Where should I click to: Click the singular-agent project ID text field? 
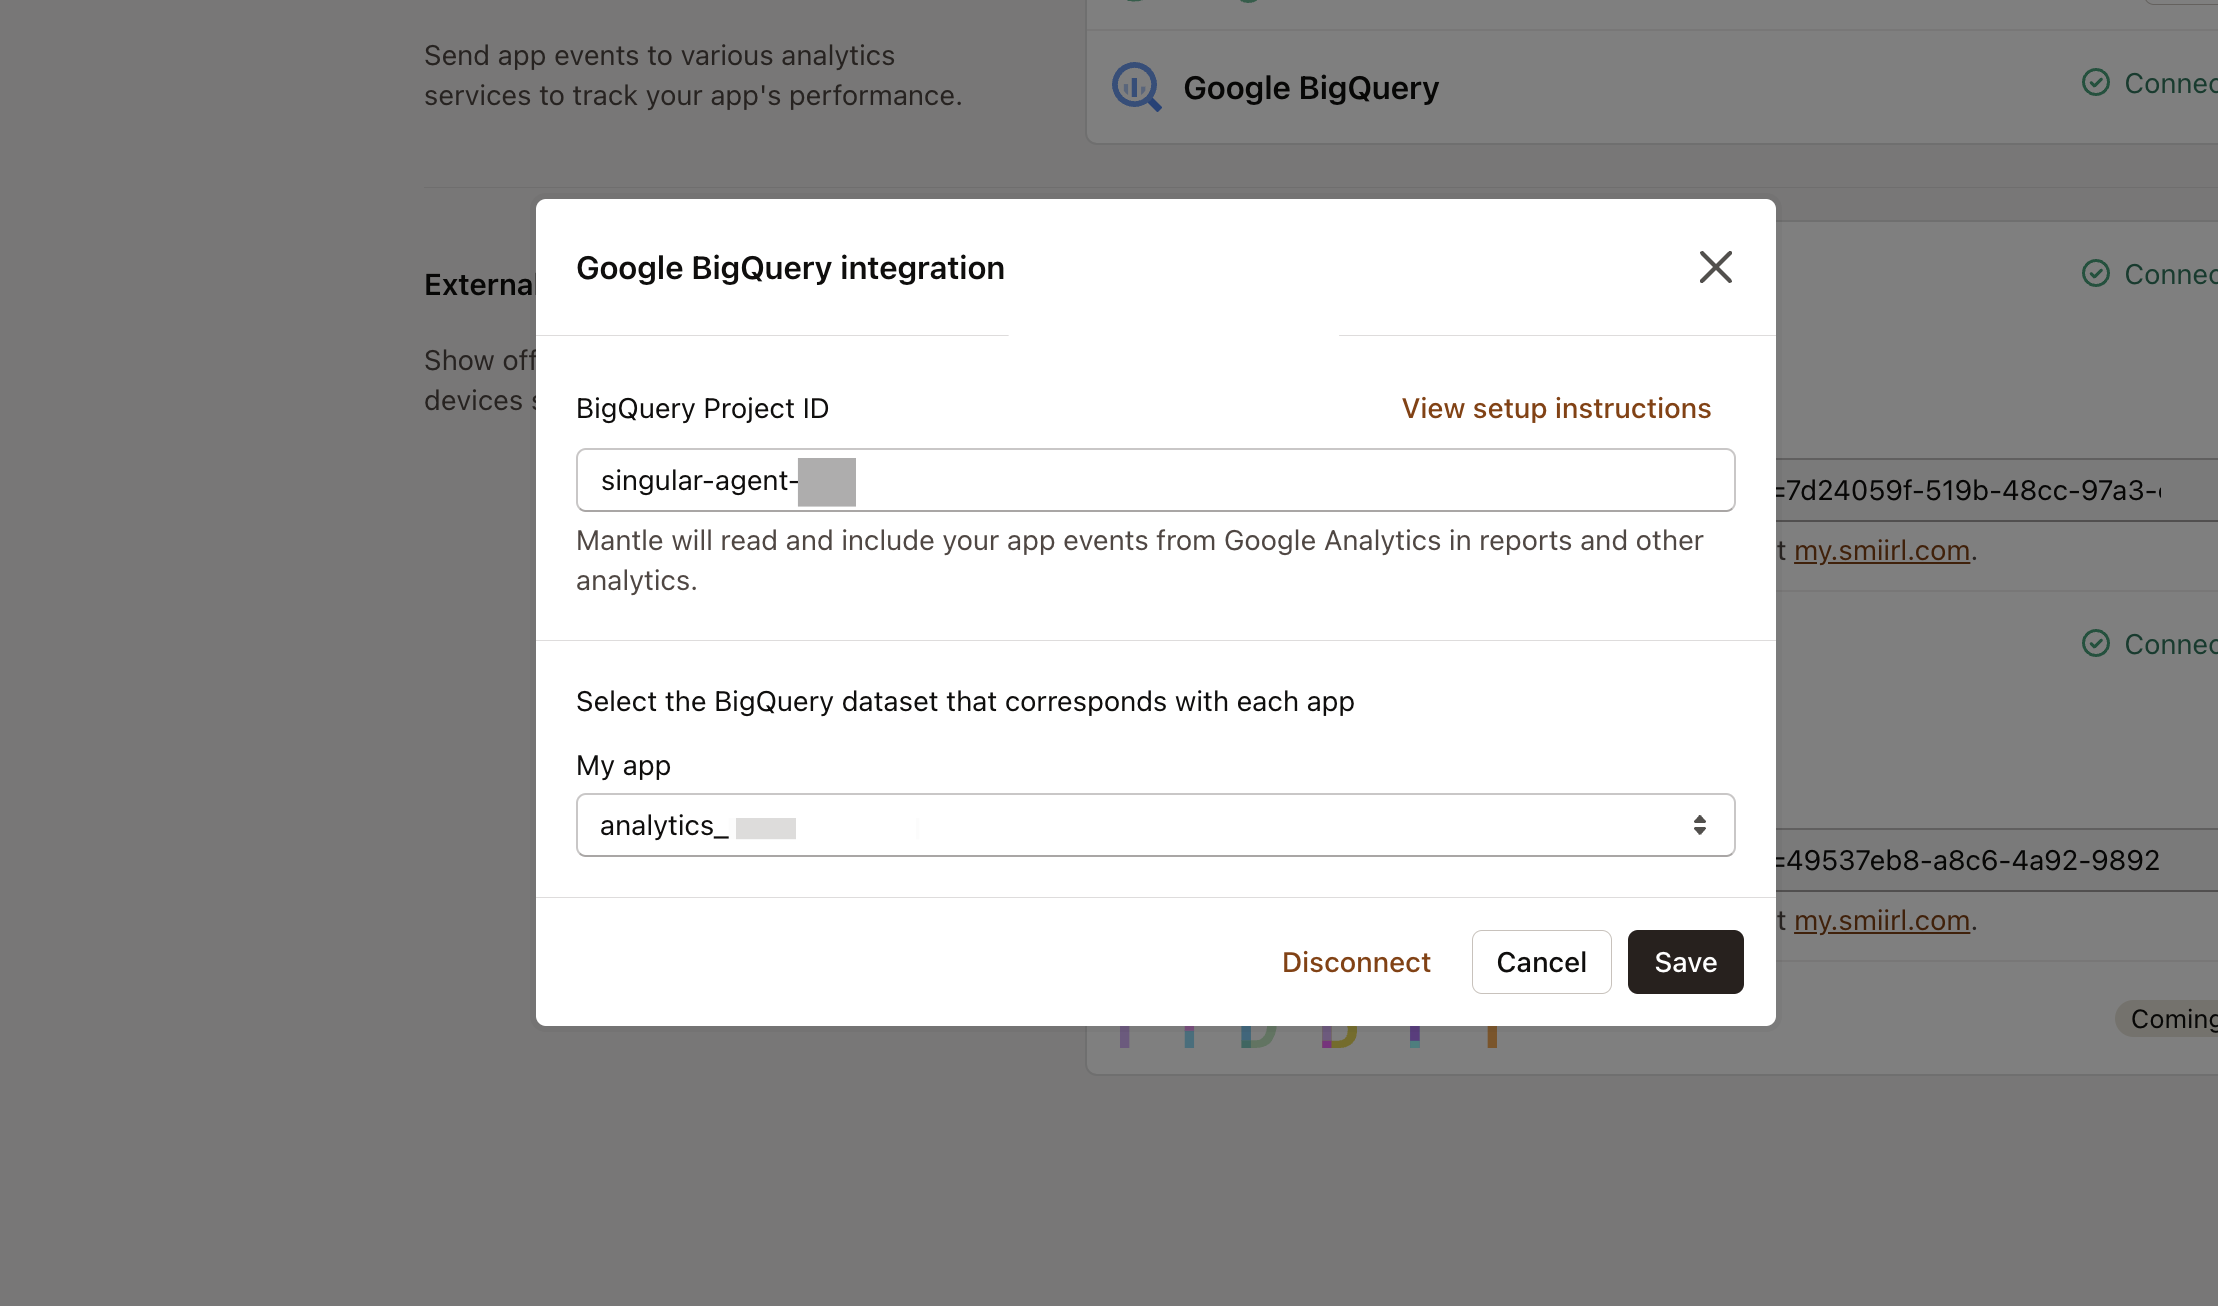point(1155,479)
